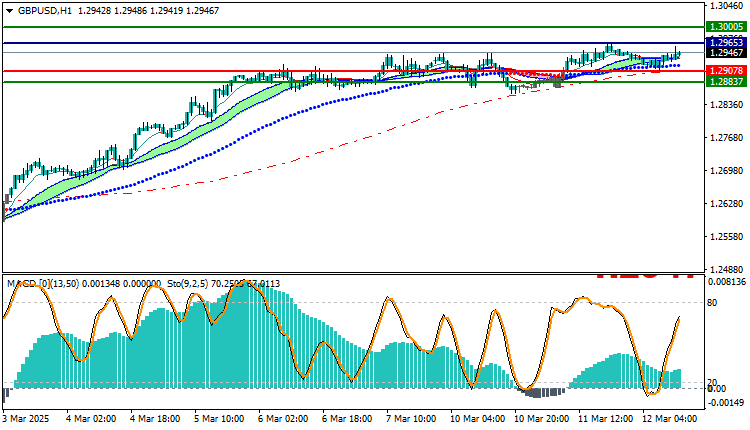Click the navy horizontal line at 1.29653
Viewport: 750px width, 430px height.
pos(354,43)
